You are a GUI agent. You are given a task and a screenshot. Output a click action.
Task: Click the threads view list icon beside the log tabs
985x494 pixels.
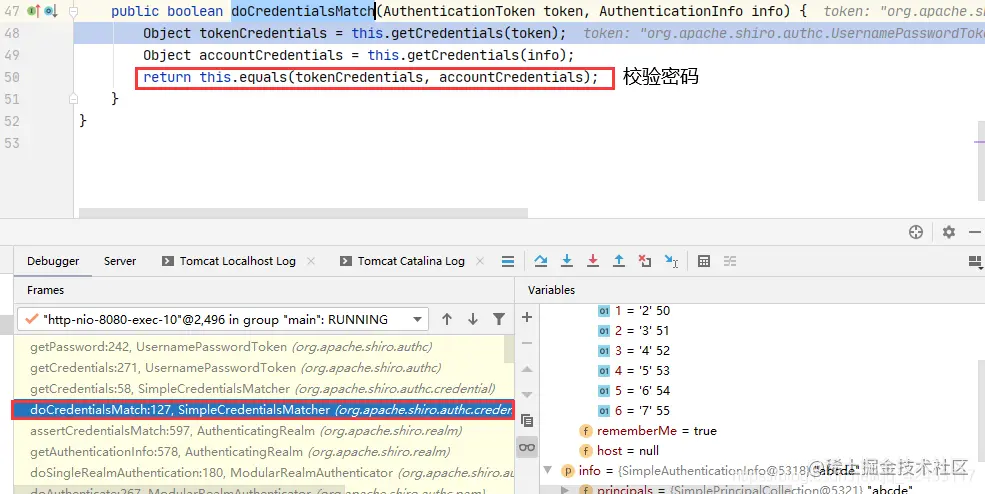tap(508, 261)
